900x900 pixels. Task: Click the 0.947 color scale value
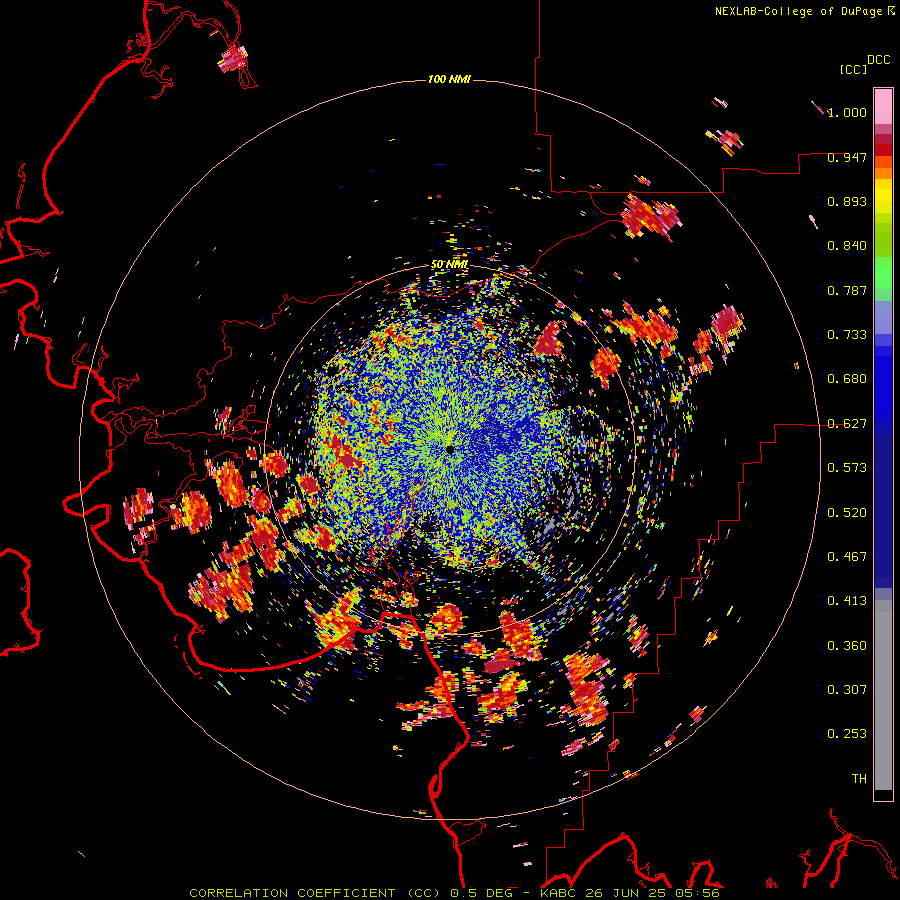click(847, 157)
